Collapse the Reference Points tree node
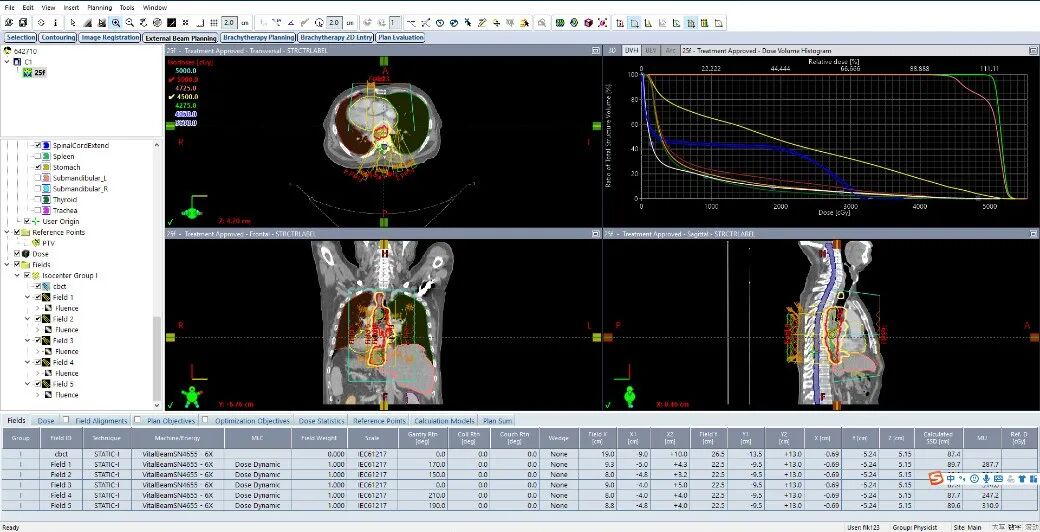The height and width of the screenshot is (532, 1040). [x=7, y=232]
